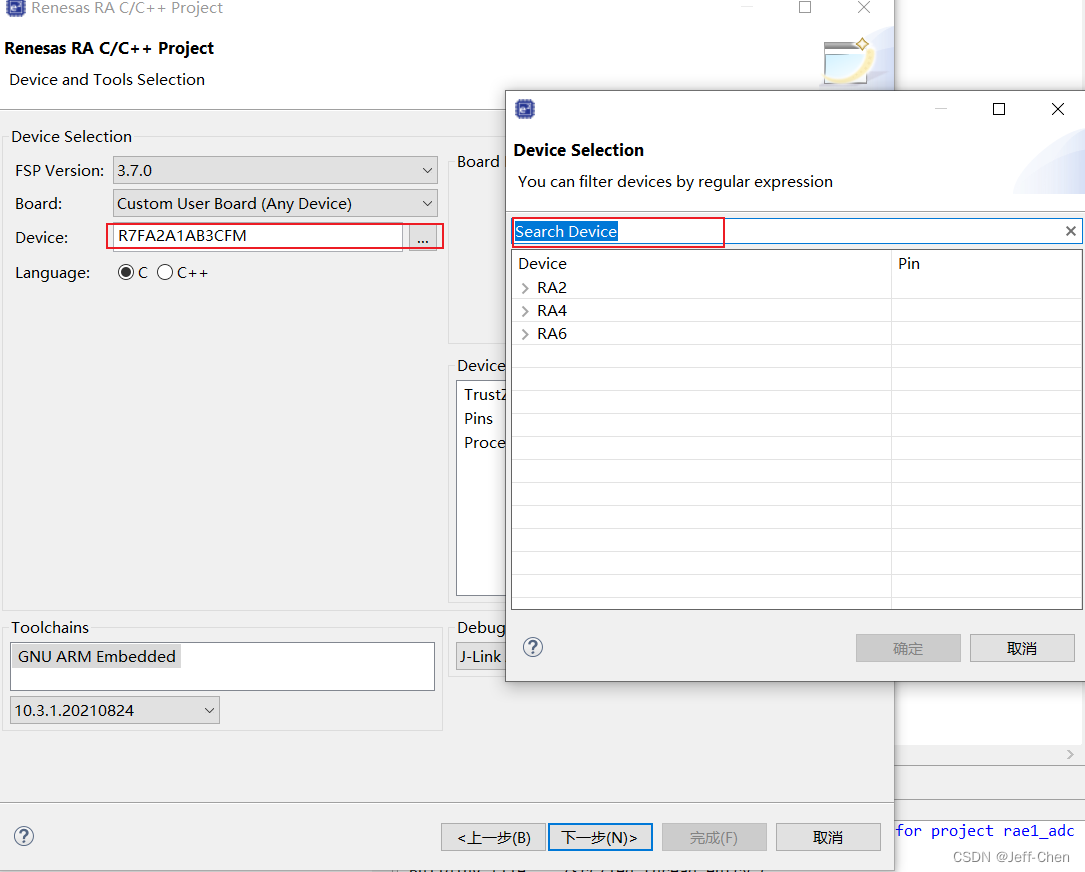Open help in the Renesas project wizard

click(24, 836)
